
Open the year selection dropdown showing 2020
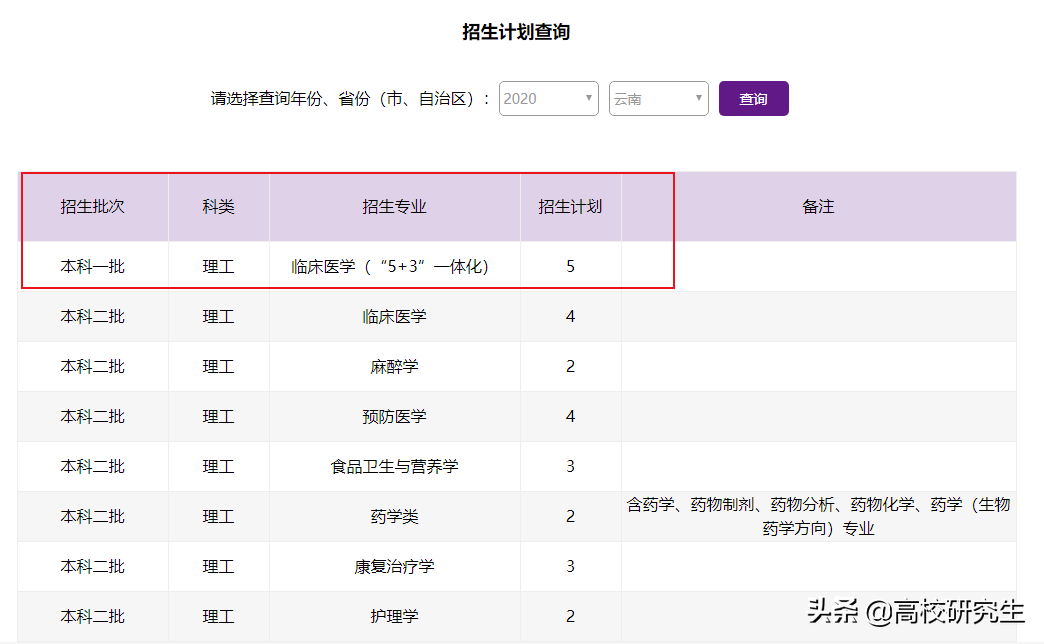click(x=548, y=98)
